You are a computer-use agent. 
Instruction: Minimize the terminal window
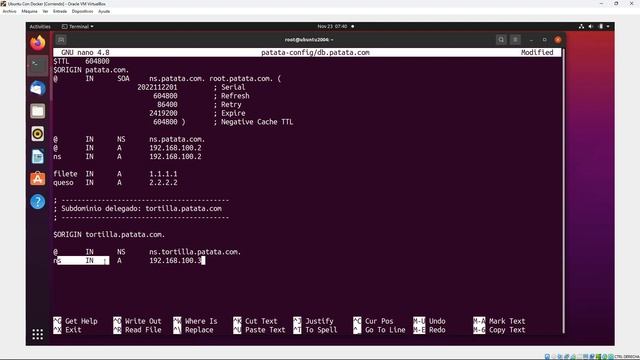coord(531,40)
